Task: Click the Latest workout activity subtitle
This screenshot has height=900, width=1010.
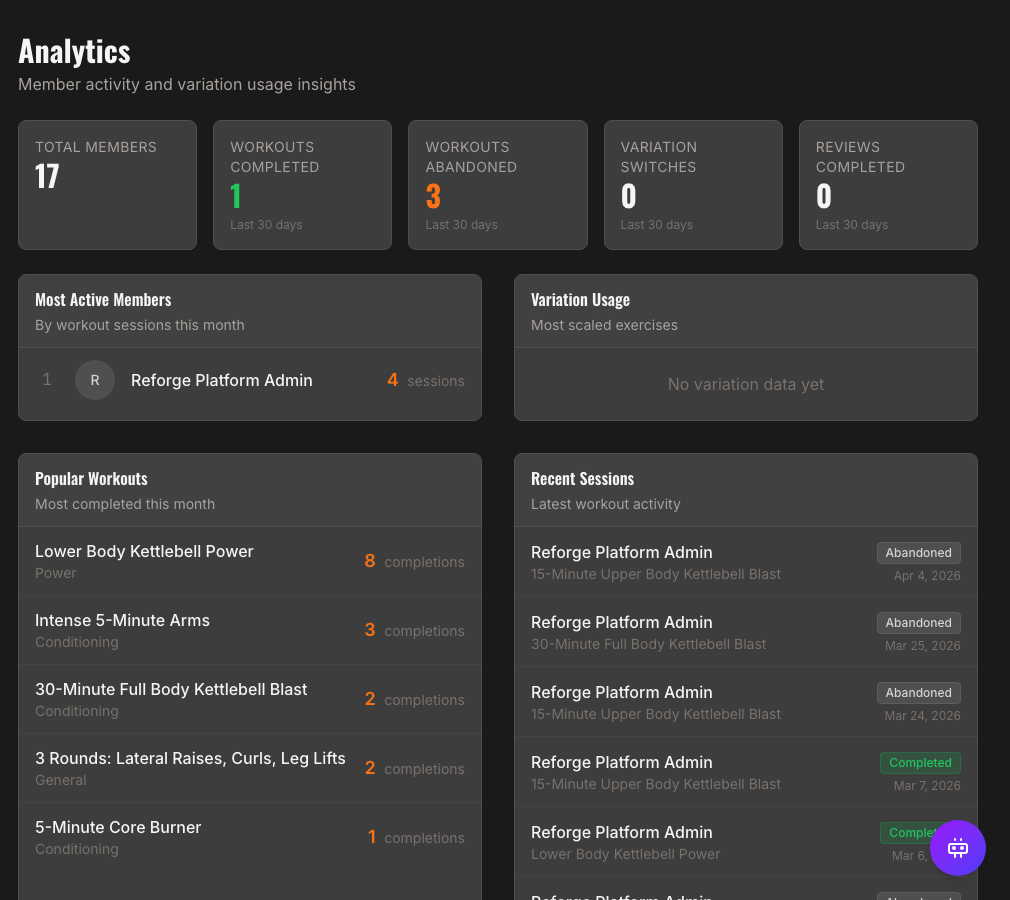Action: (x=605, y=504)
